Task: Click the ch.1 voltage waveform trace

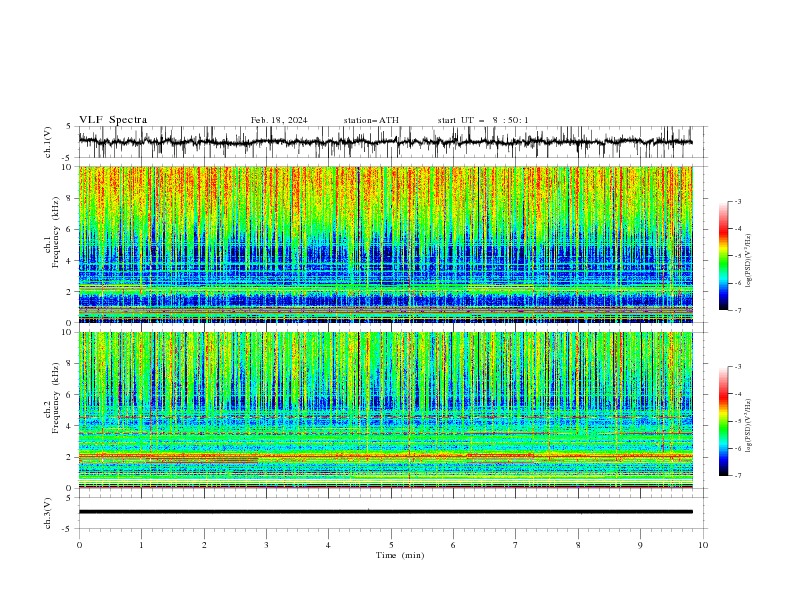Action: (x=385, y=142)
